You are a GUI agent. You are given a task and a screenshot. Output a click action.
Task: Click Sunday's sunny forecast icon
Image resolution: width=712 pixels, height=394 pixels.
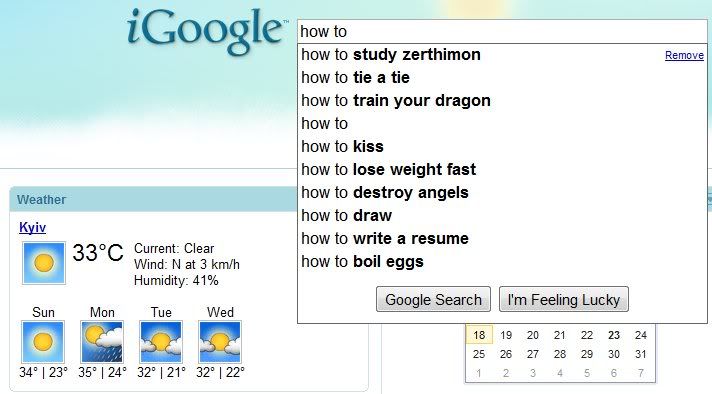[x=43, y=341]
